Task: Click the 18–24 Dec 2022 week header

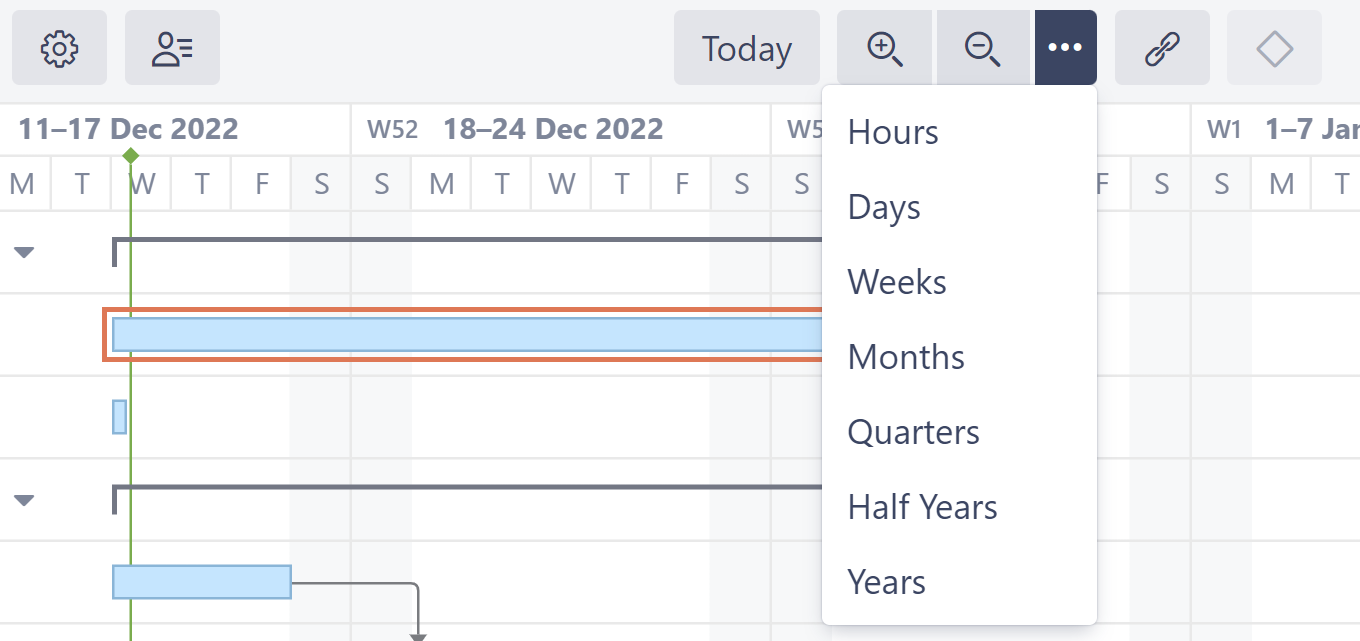Action: [552, 129]
